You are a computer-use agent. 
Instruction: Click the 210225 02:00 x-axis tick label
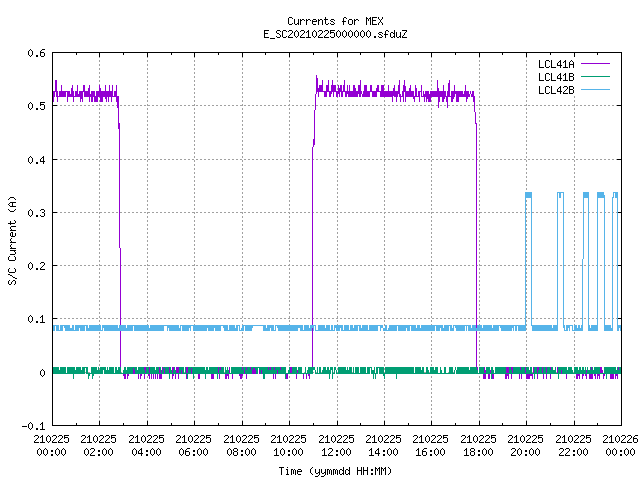(x=98, y=446)
